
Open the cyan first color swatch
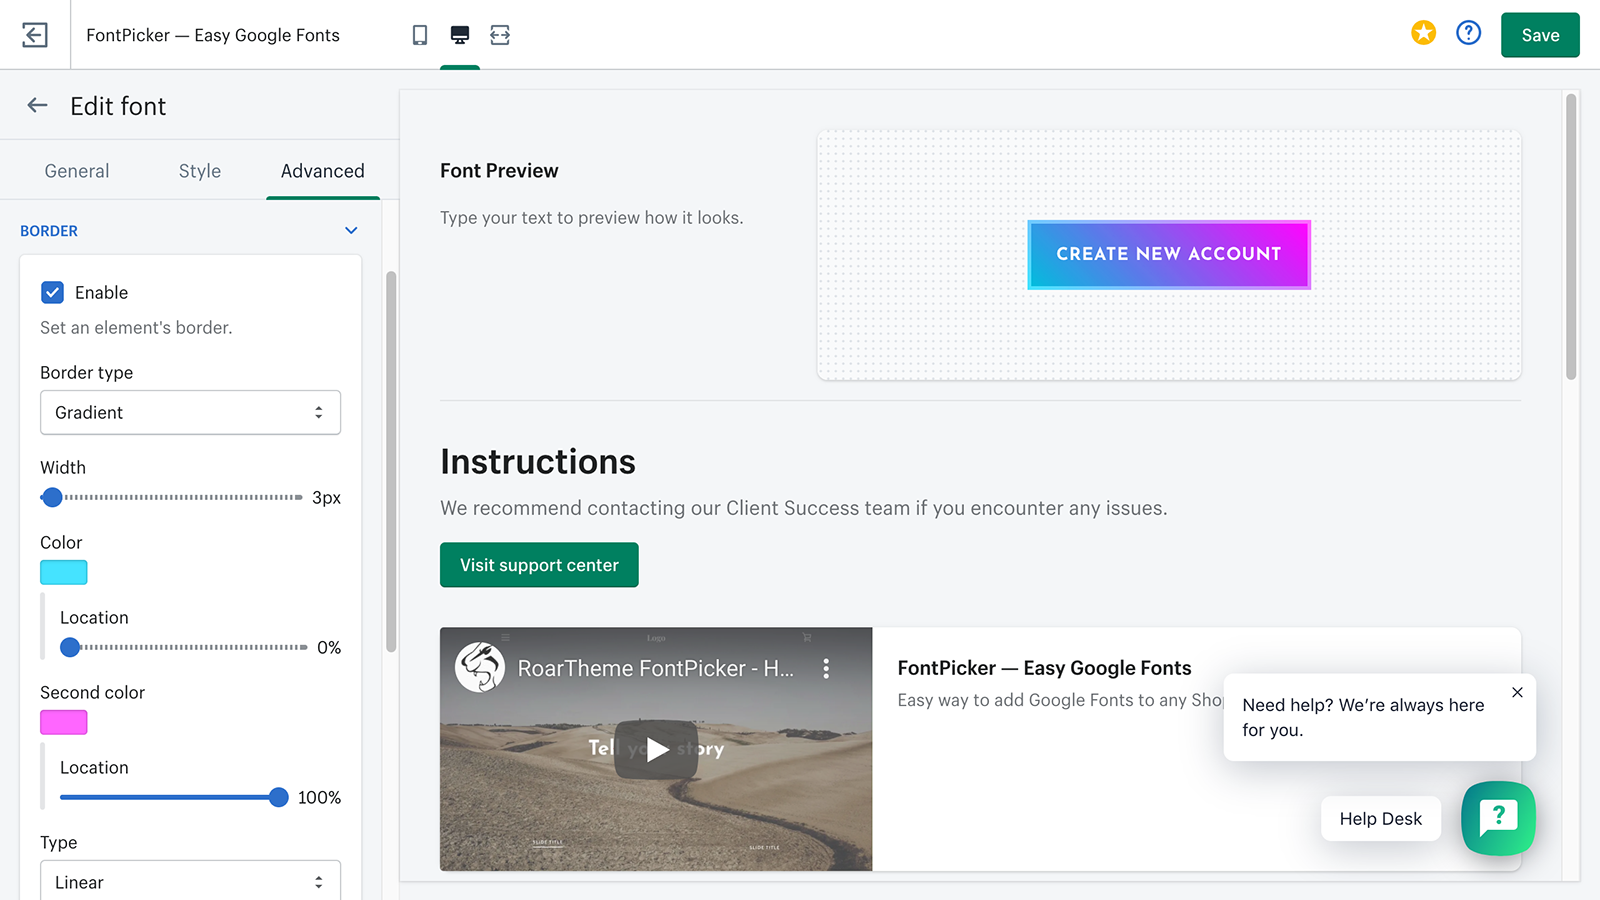64,572
